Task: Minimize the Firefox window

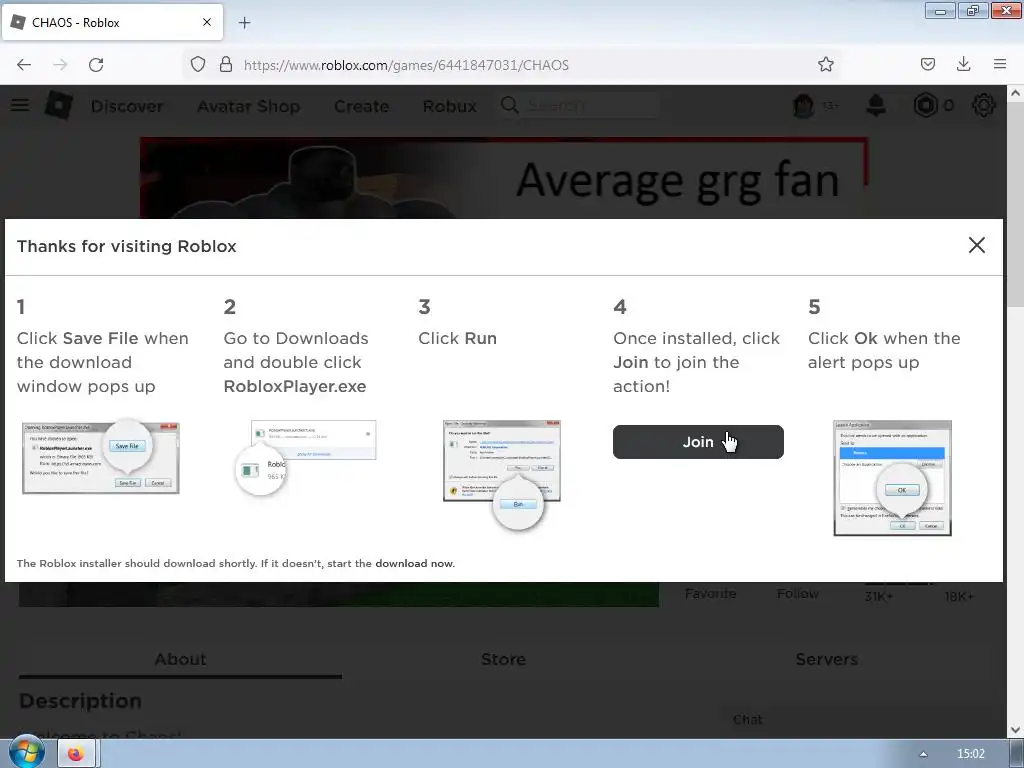Action: click(x=940, y=11)
